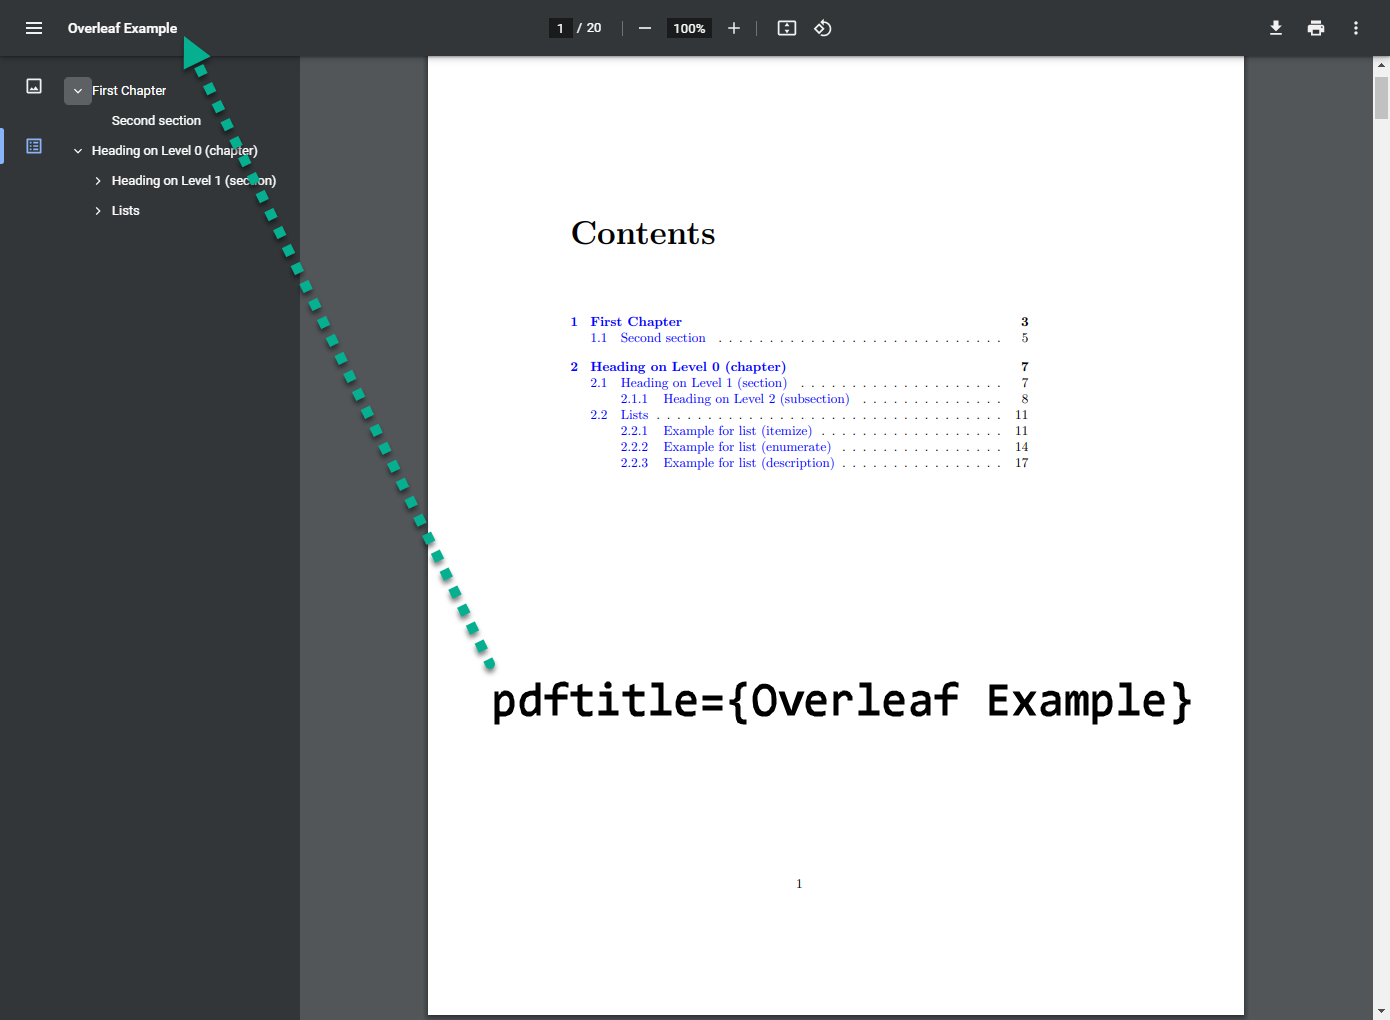The width and height of the screenshot is (1390, 1020).
Task: Download the PDF file
Action: pyautogui.click(x=1276, y=28)
